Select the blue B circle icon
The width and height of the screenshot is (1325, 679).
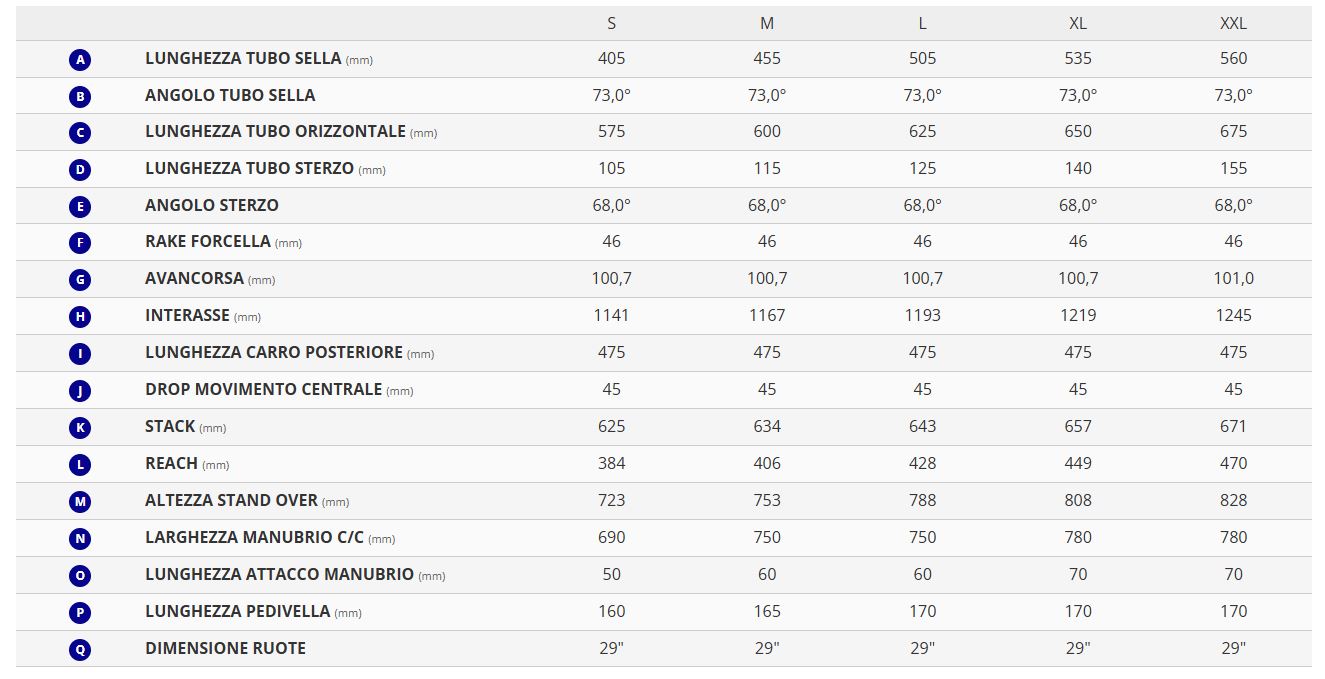coord(81,97)
